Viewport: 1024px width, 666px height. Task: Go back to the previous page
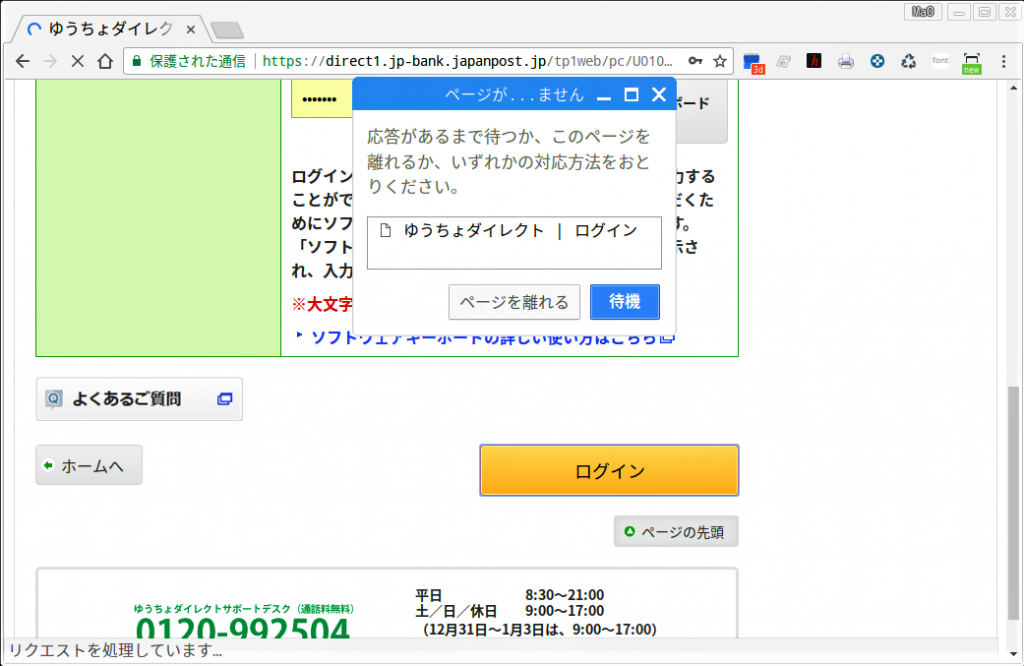point(22,61)
